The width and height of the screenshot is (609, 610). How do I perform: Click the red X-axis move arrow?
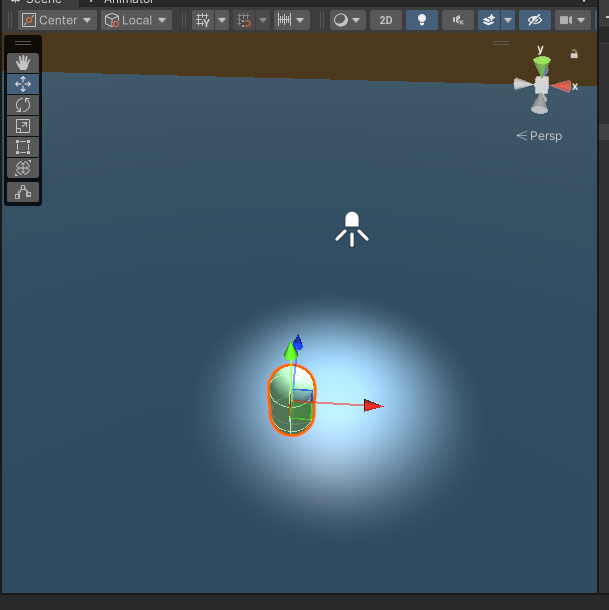[x=373, y=406]
